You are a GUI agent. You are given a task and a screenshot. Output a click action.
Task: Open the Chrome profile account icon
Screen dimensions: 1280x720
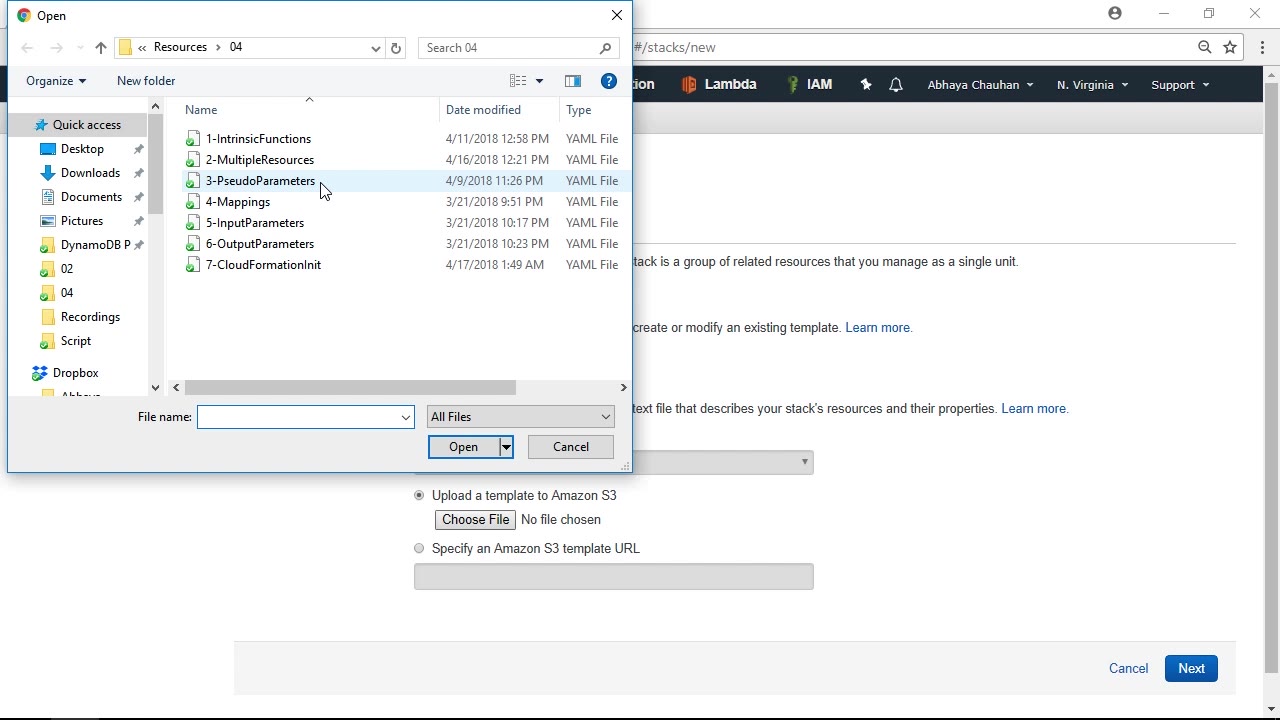pos(1115,13)
